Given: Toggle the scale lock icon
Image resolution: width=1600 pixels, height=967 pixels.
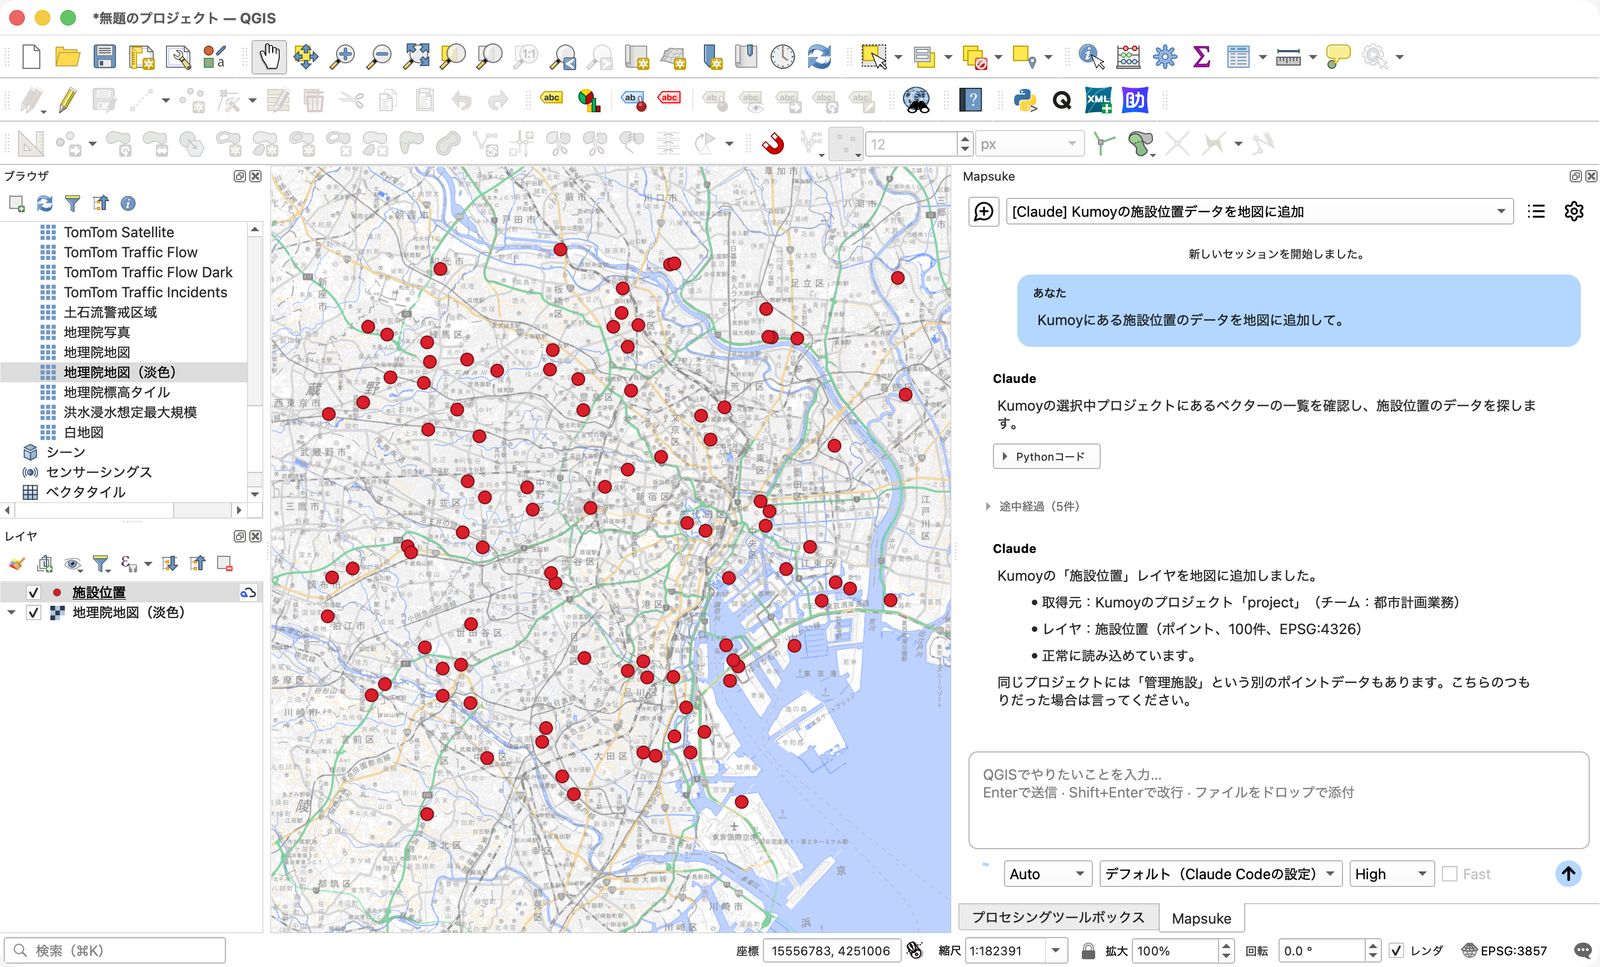Looking at the screenshot, I should tap(1088, 950).
